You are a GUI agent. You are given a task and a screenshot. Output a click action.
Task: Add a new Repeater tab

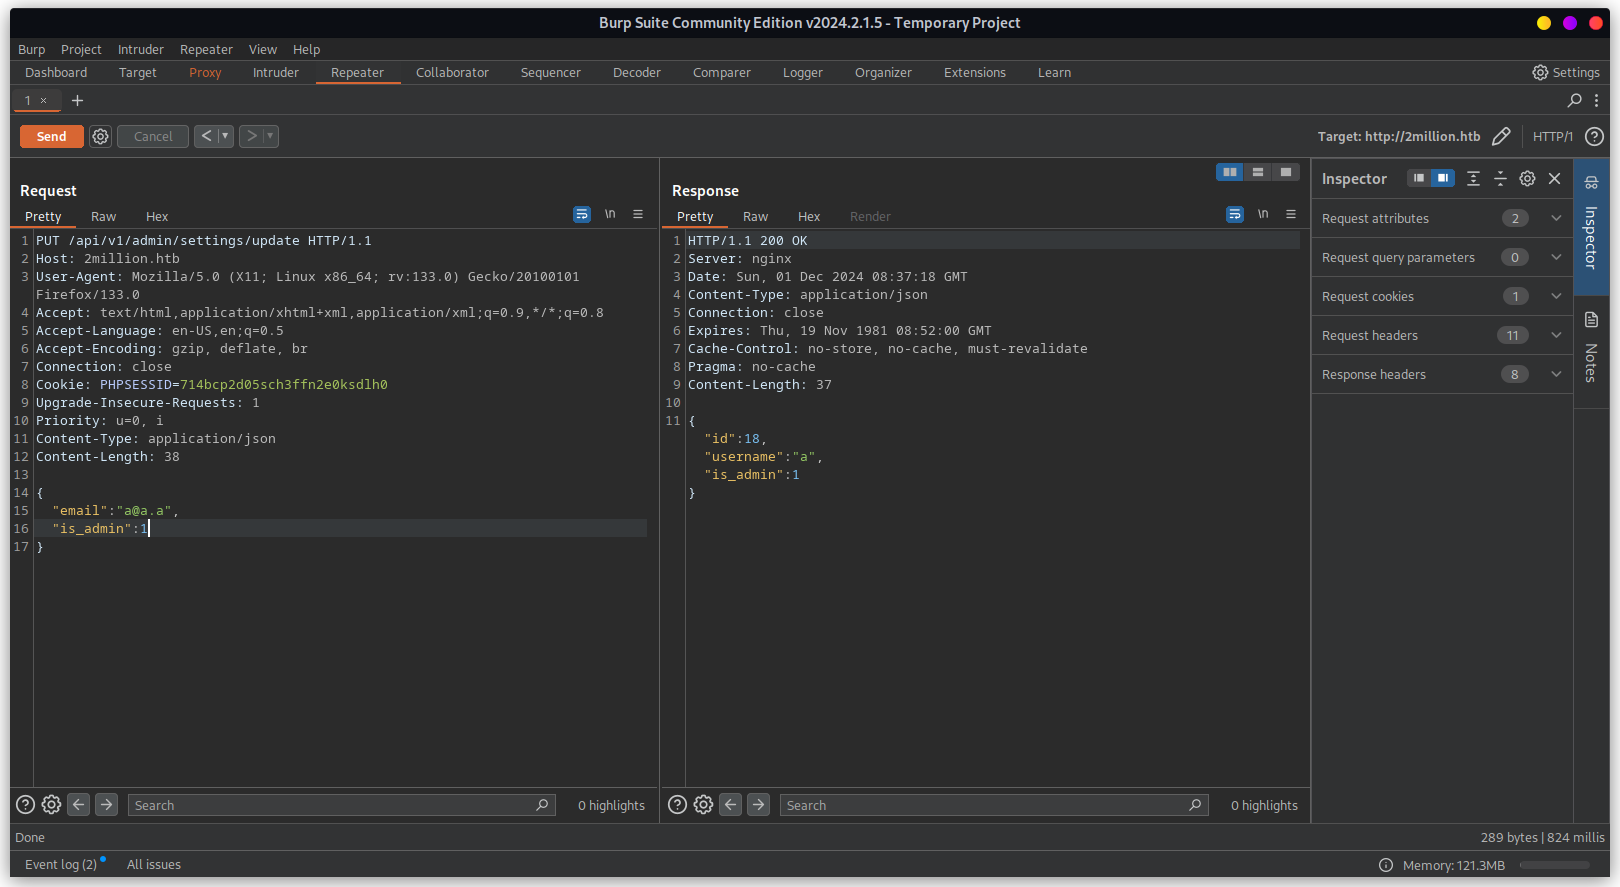[x=77, y=100]
